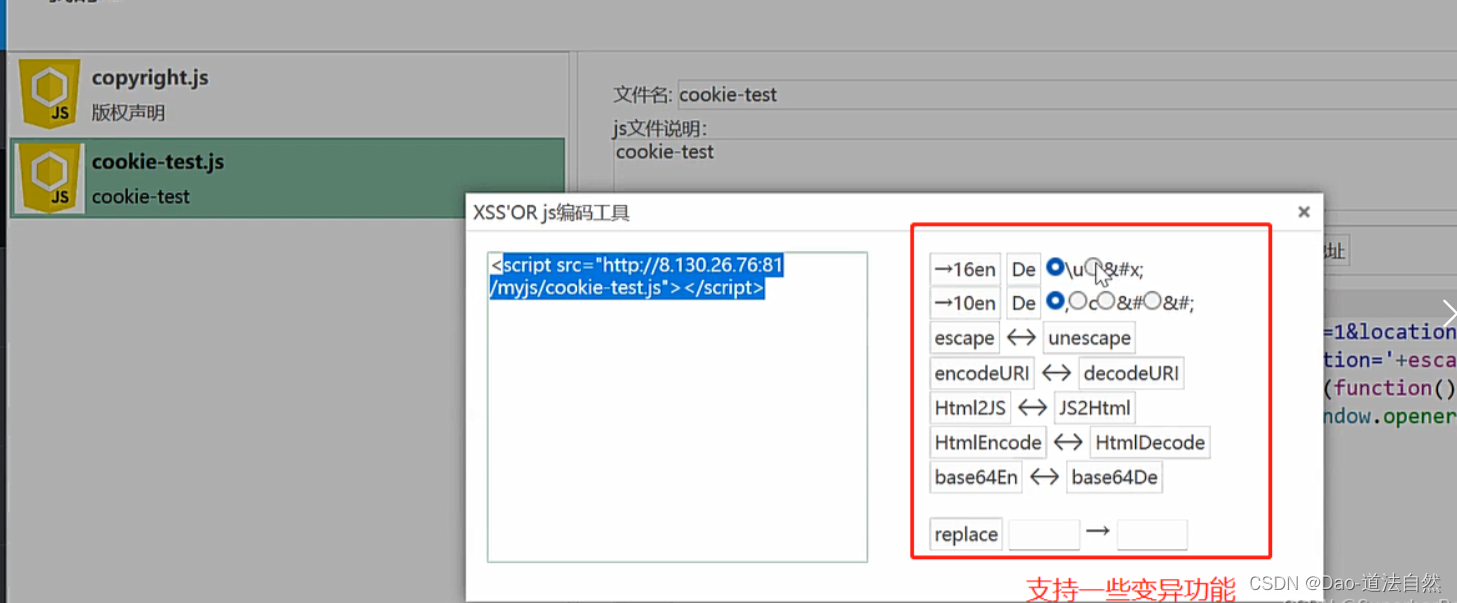Click the 版权声明 description text
This screenshot has height=603, width=1457.
128,113
